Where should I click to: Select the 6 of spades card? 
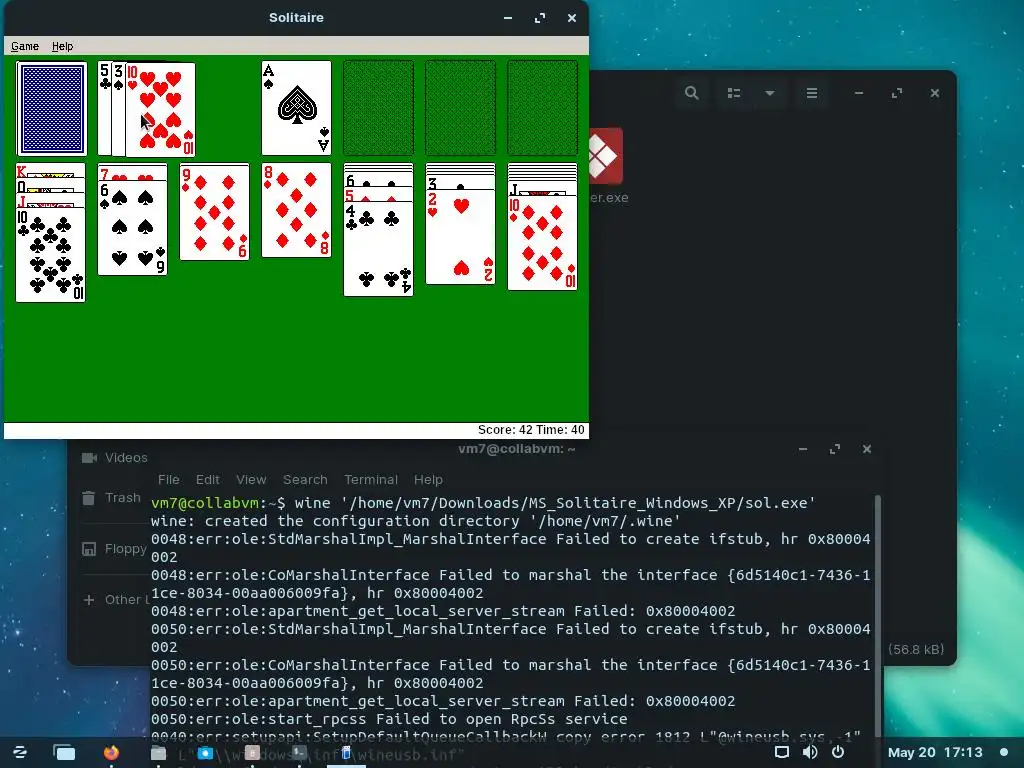click(x=133, y=228)
